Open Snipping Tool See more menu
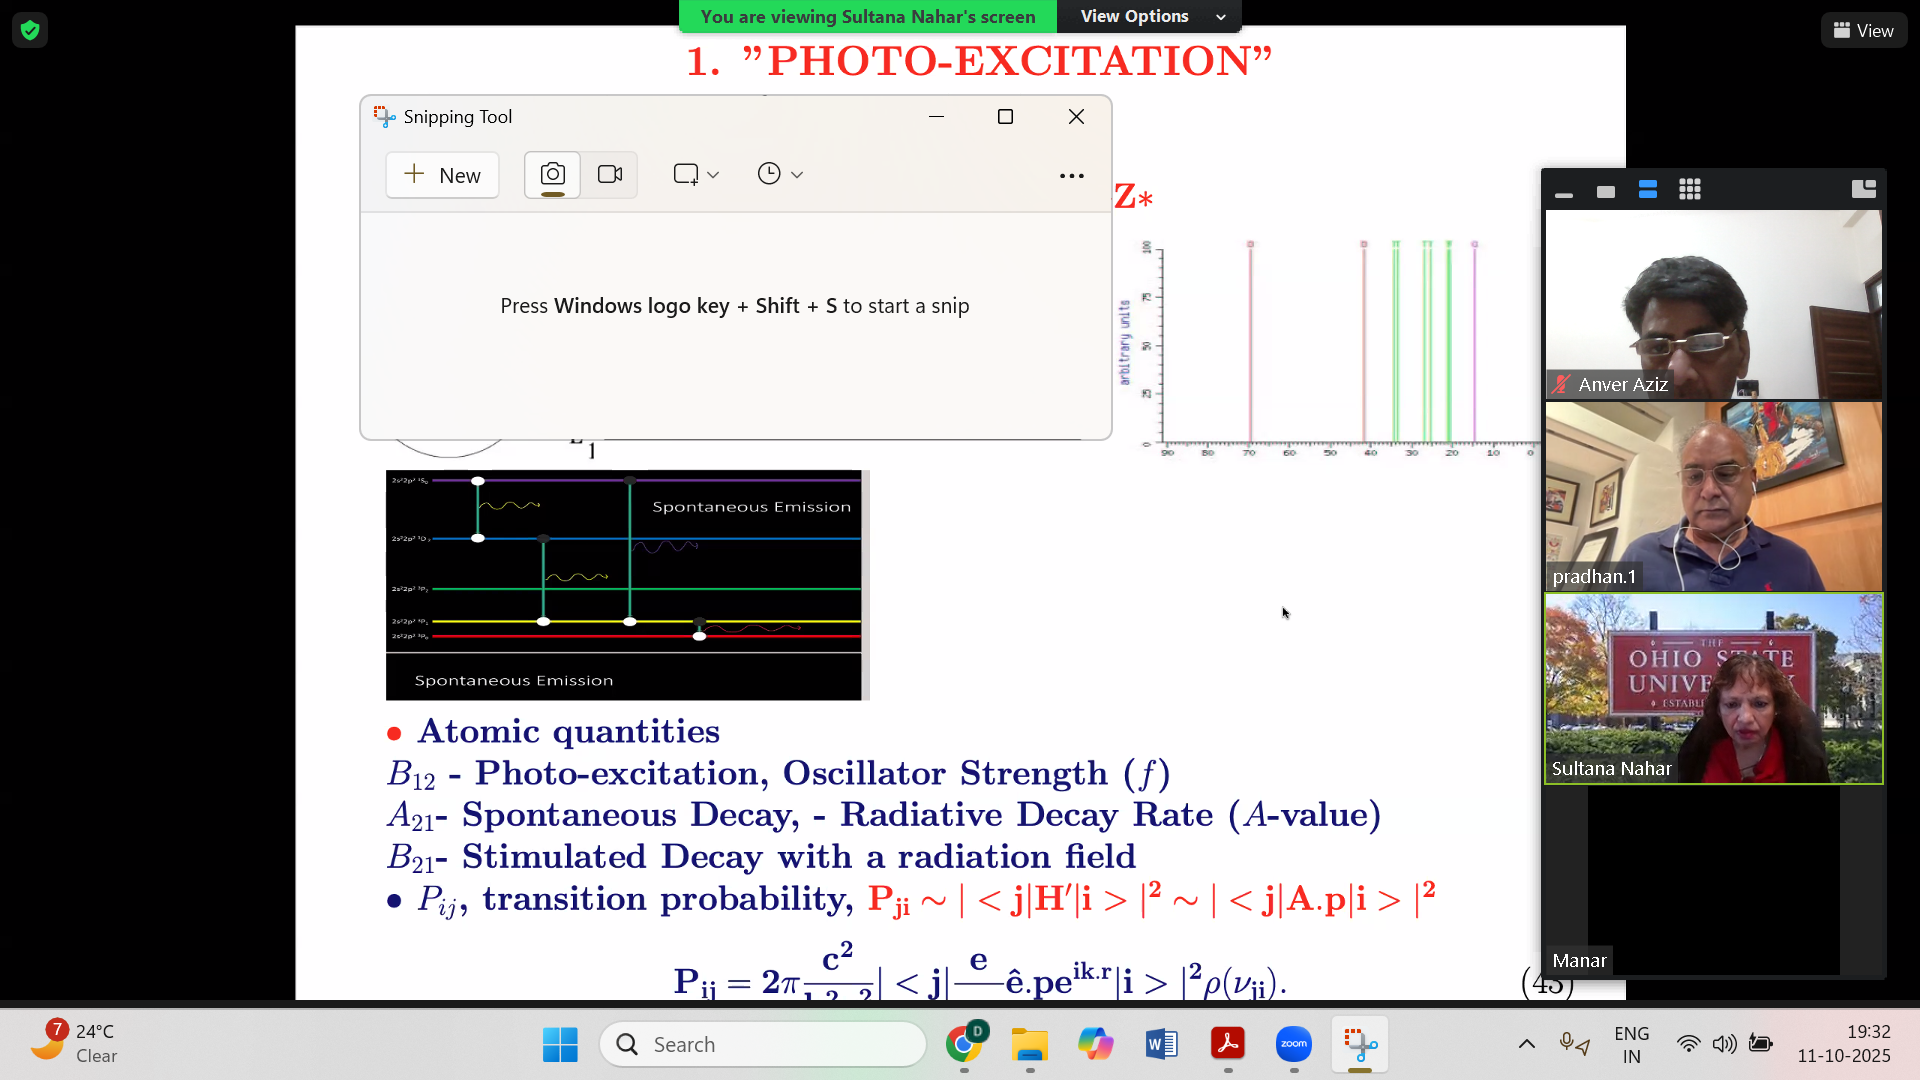1920x1080 pixels. tap(1071, 176)
